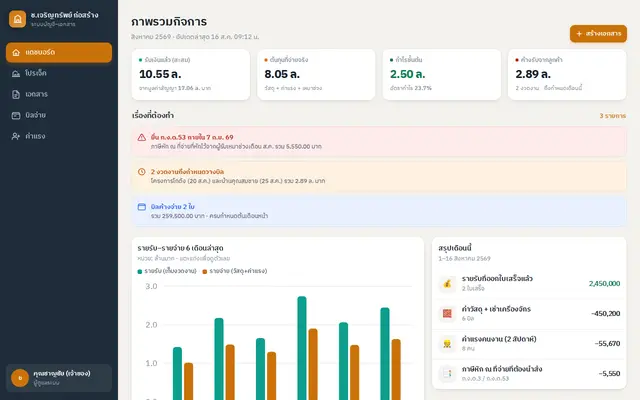Click the green 2,450,000 income amount
Image resolution: width=640 pixels, height=400 pixels.
(x=604, y=284)
